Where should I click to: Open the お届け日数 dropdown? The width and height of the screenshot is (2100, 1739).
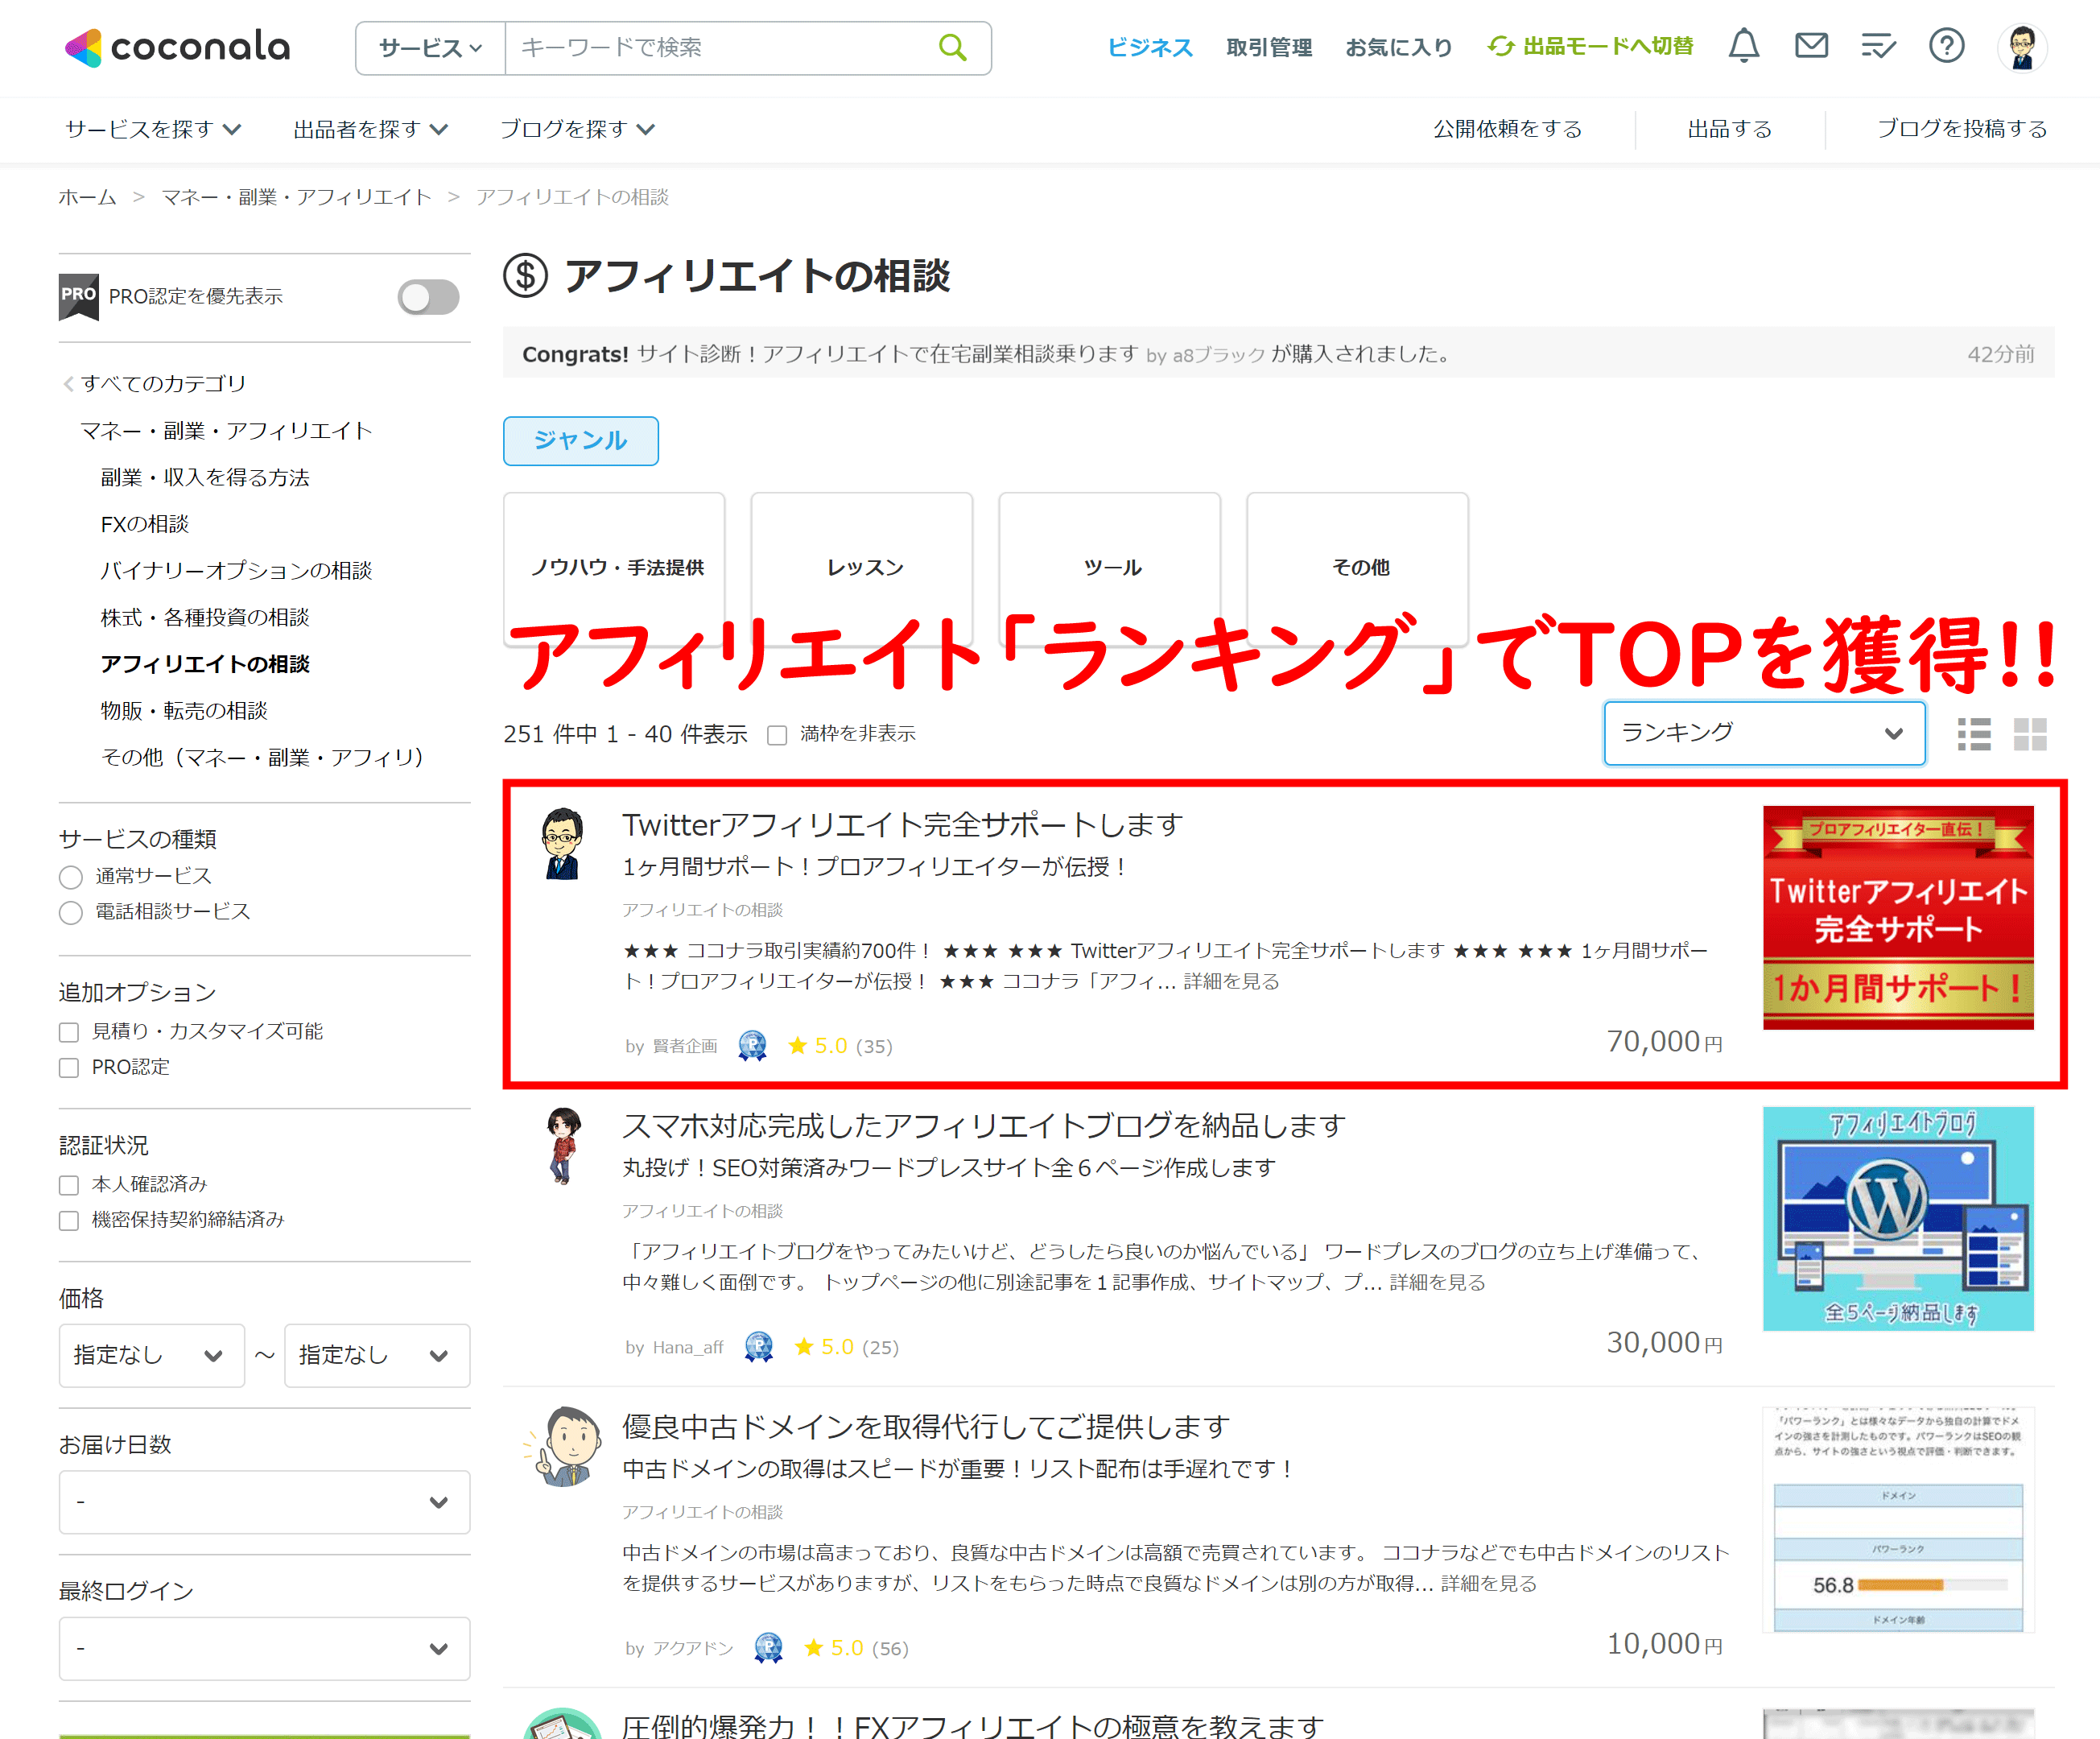pyautogui.click(x=263, y=1502)
